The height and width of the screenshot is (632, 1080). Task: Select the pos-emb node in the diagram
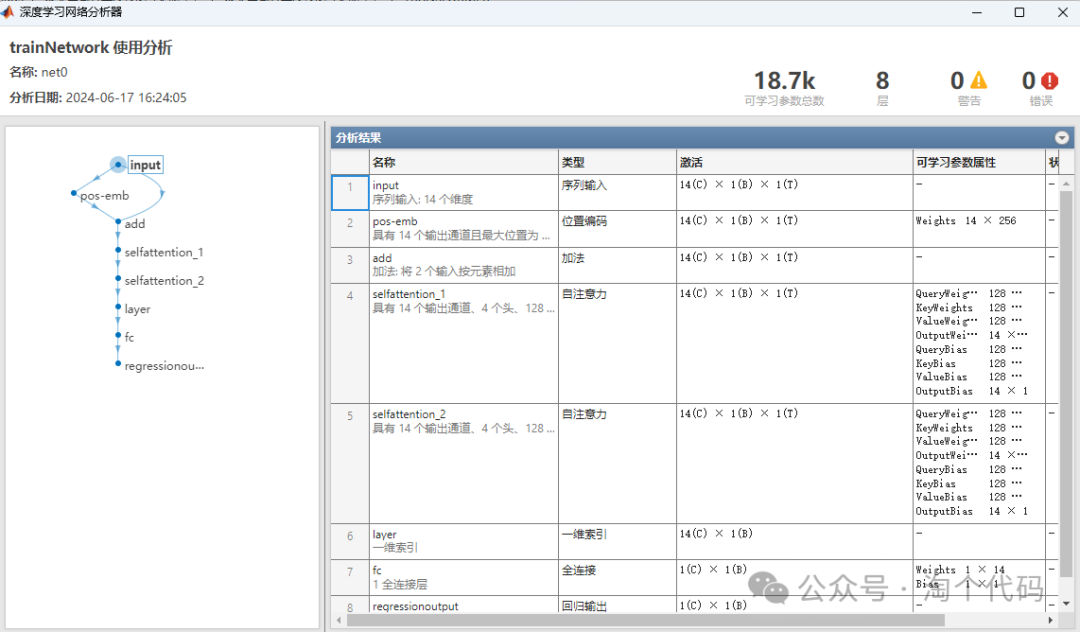tap(103, 195)
